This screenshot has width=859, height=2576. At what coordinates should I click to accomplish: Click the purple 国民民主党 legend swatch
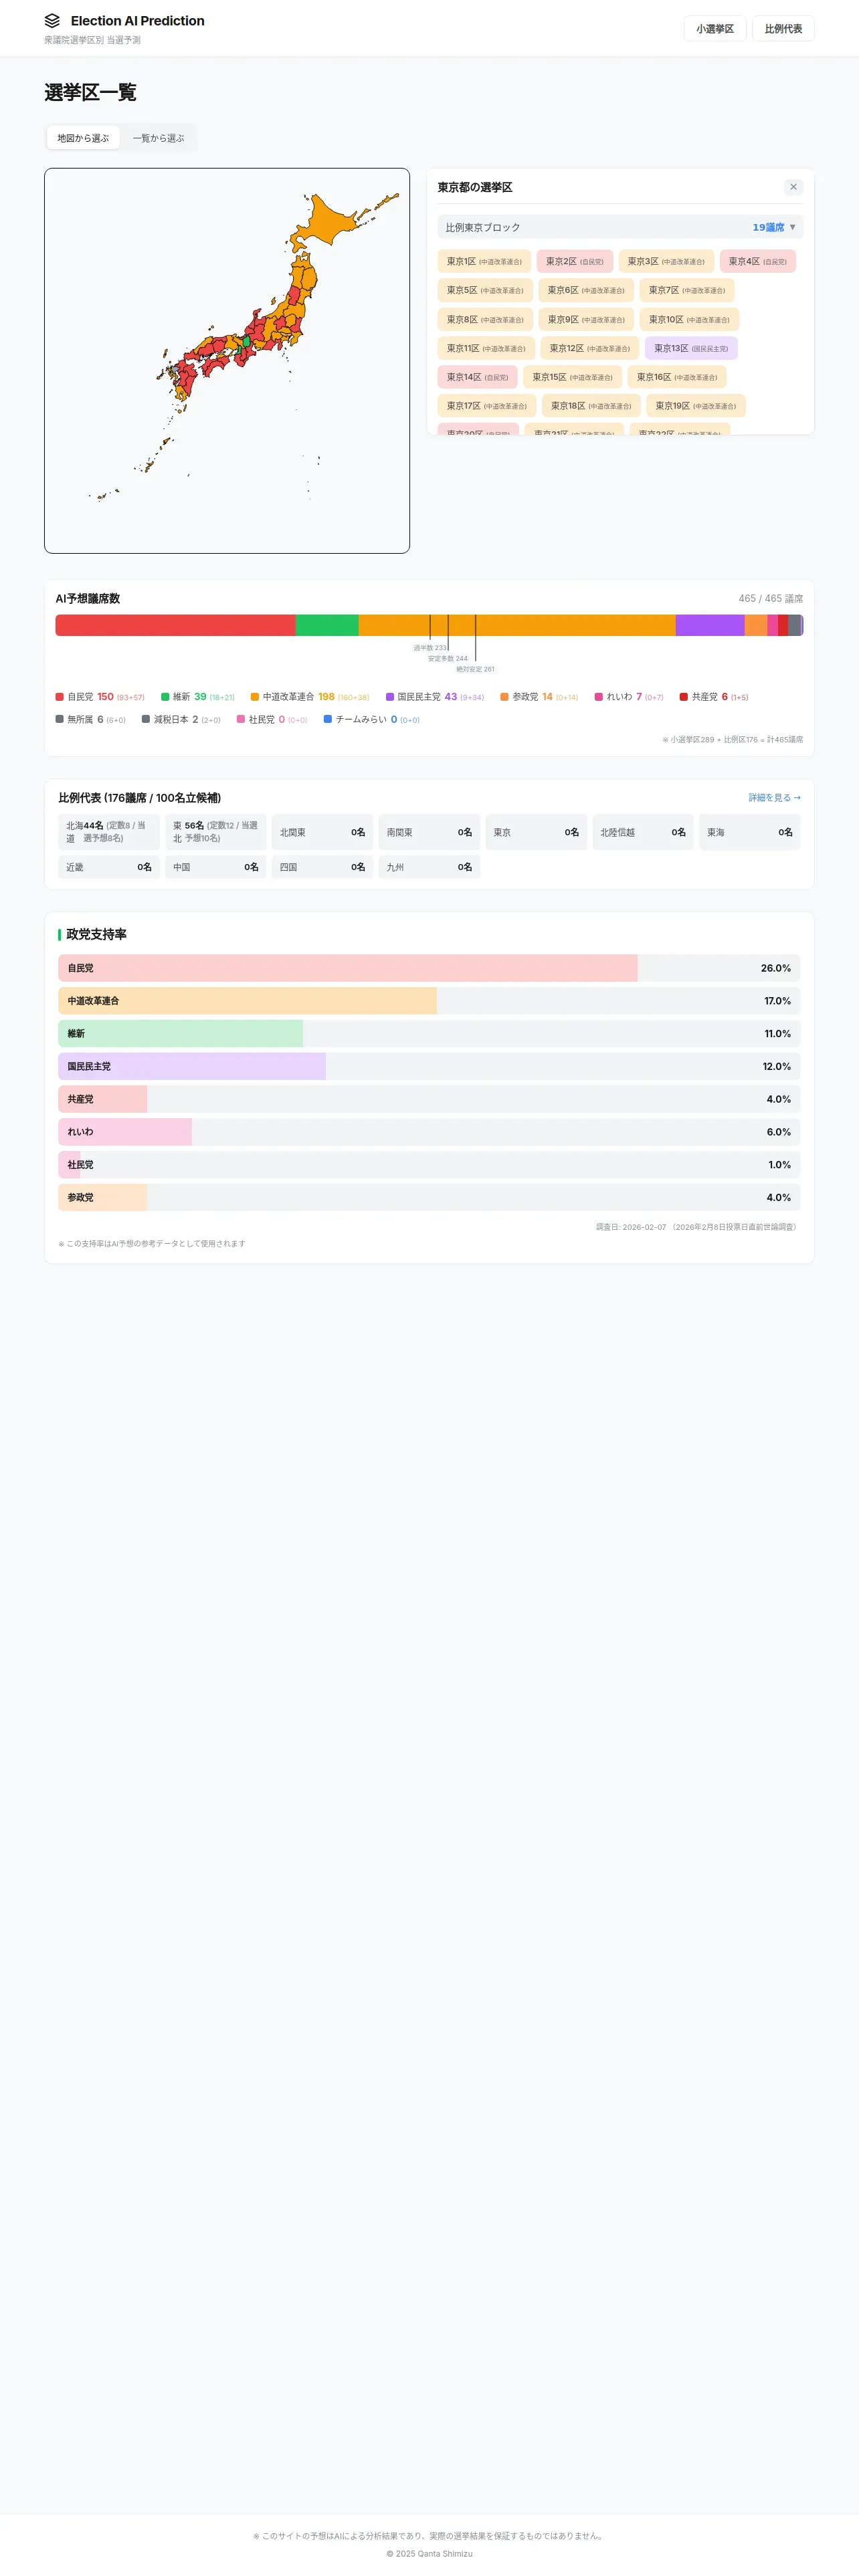click(390, 697)
